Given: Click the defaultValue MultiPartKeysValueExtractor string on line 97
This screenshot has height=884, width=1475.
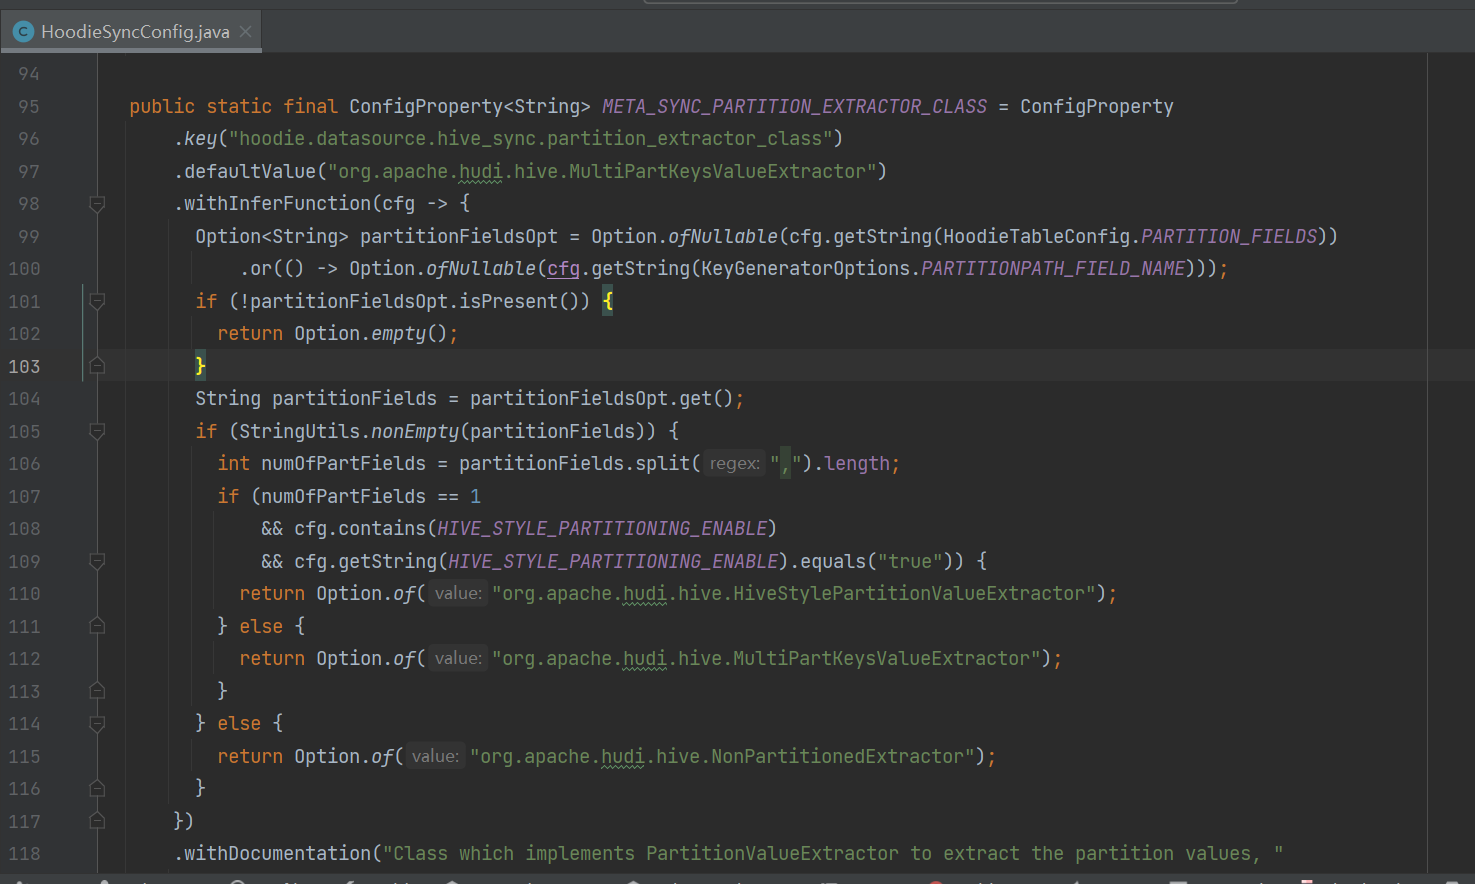Looking at the screenshot, I should (603, 171).
